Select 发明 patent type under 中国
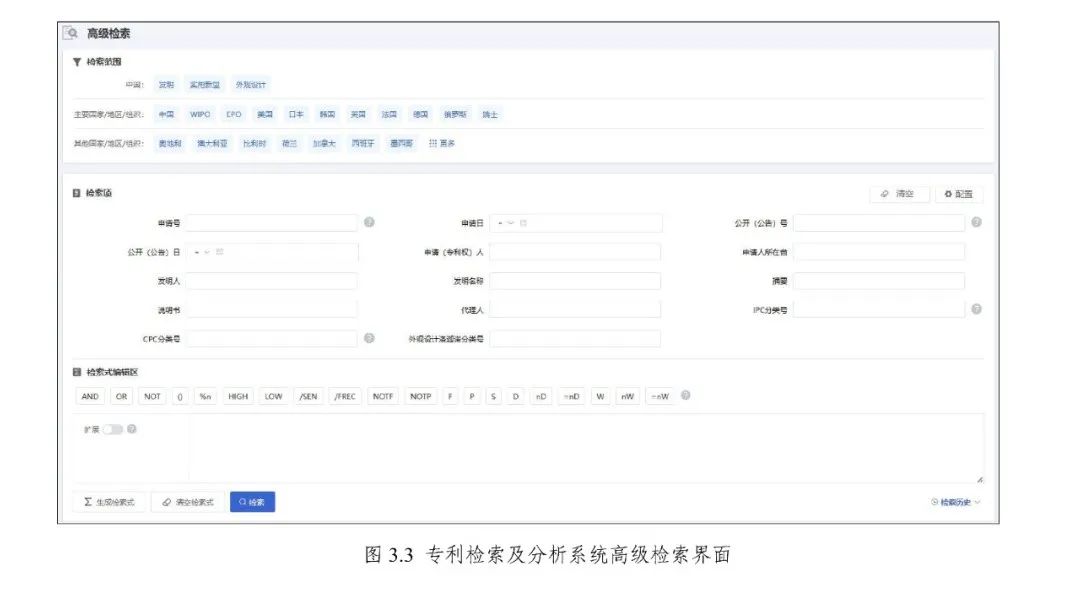The image size is (1067, 590). pyautogui.click(x=166, y=85)
